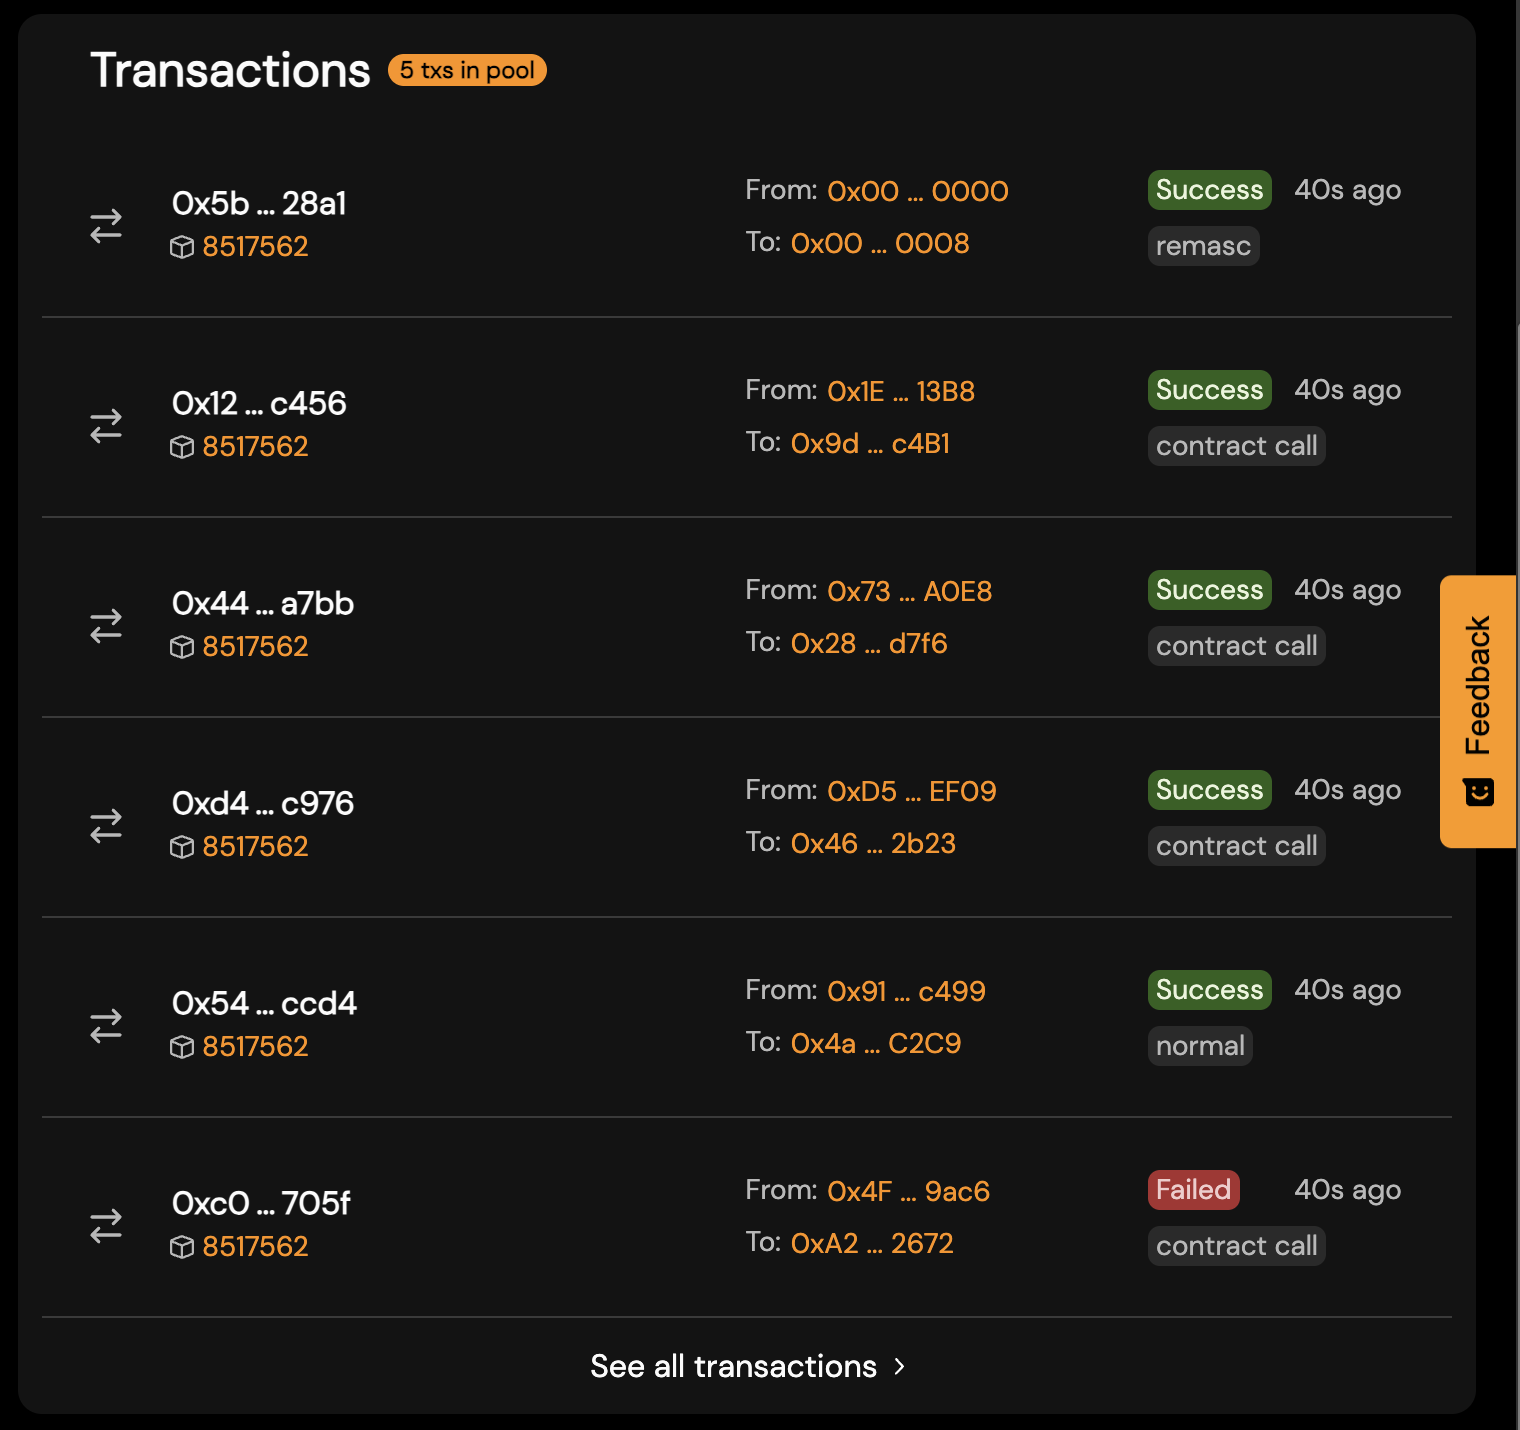The width and height of the screenshot is (1520, 1430).
Task: Click To address 0x4a ... C2C9
Action: (874, 1043)
